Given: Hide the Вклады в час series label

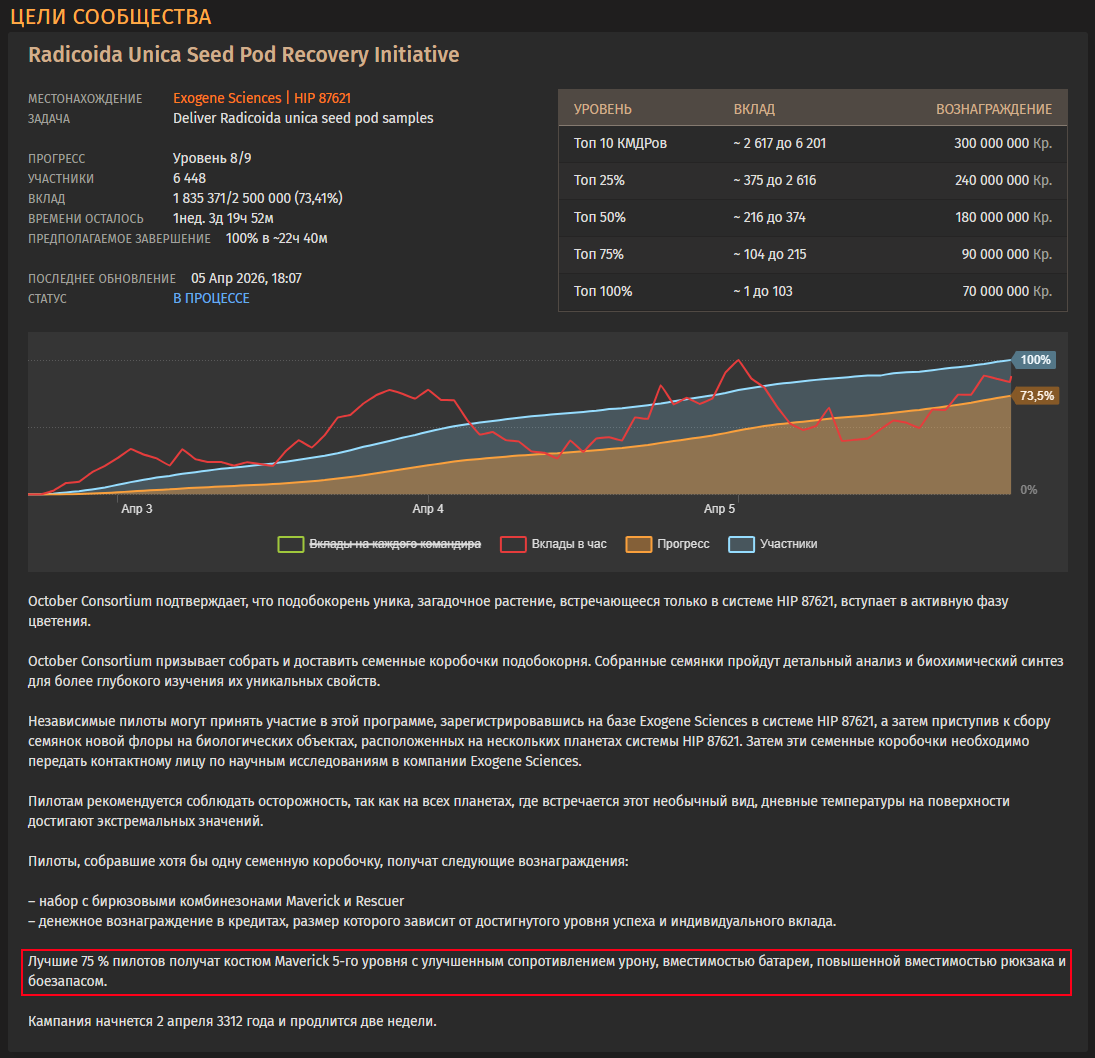Looking at the screenshot, I should (x=569, y=544).
